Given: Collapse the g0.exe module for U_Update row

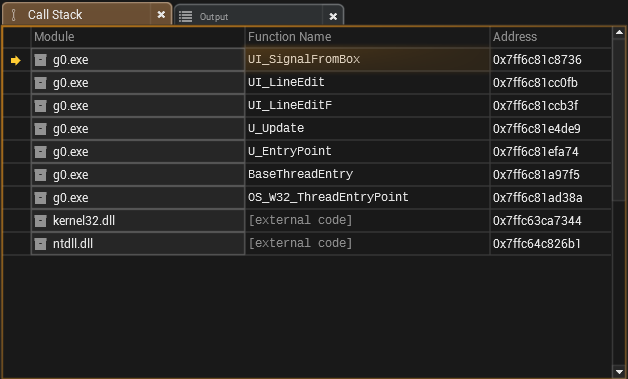Looking at the screenshot, I should click(40, 129).
